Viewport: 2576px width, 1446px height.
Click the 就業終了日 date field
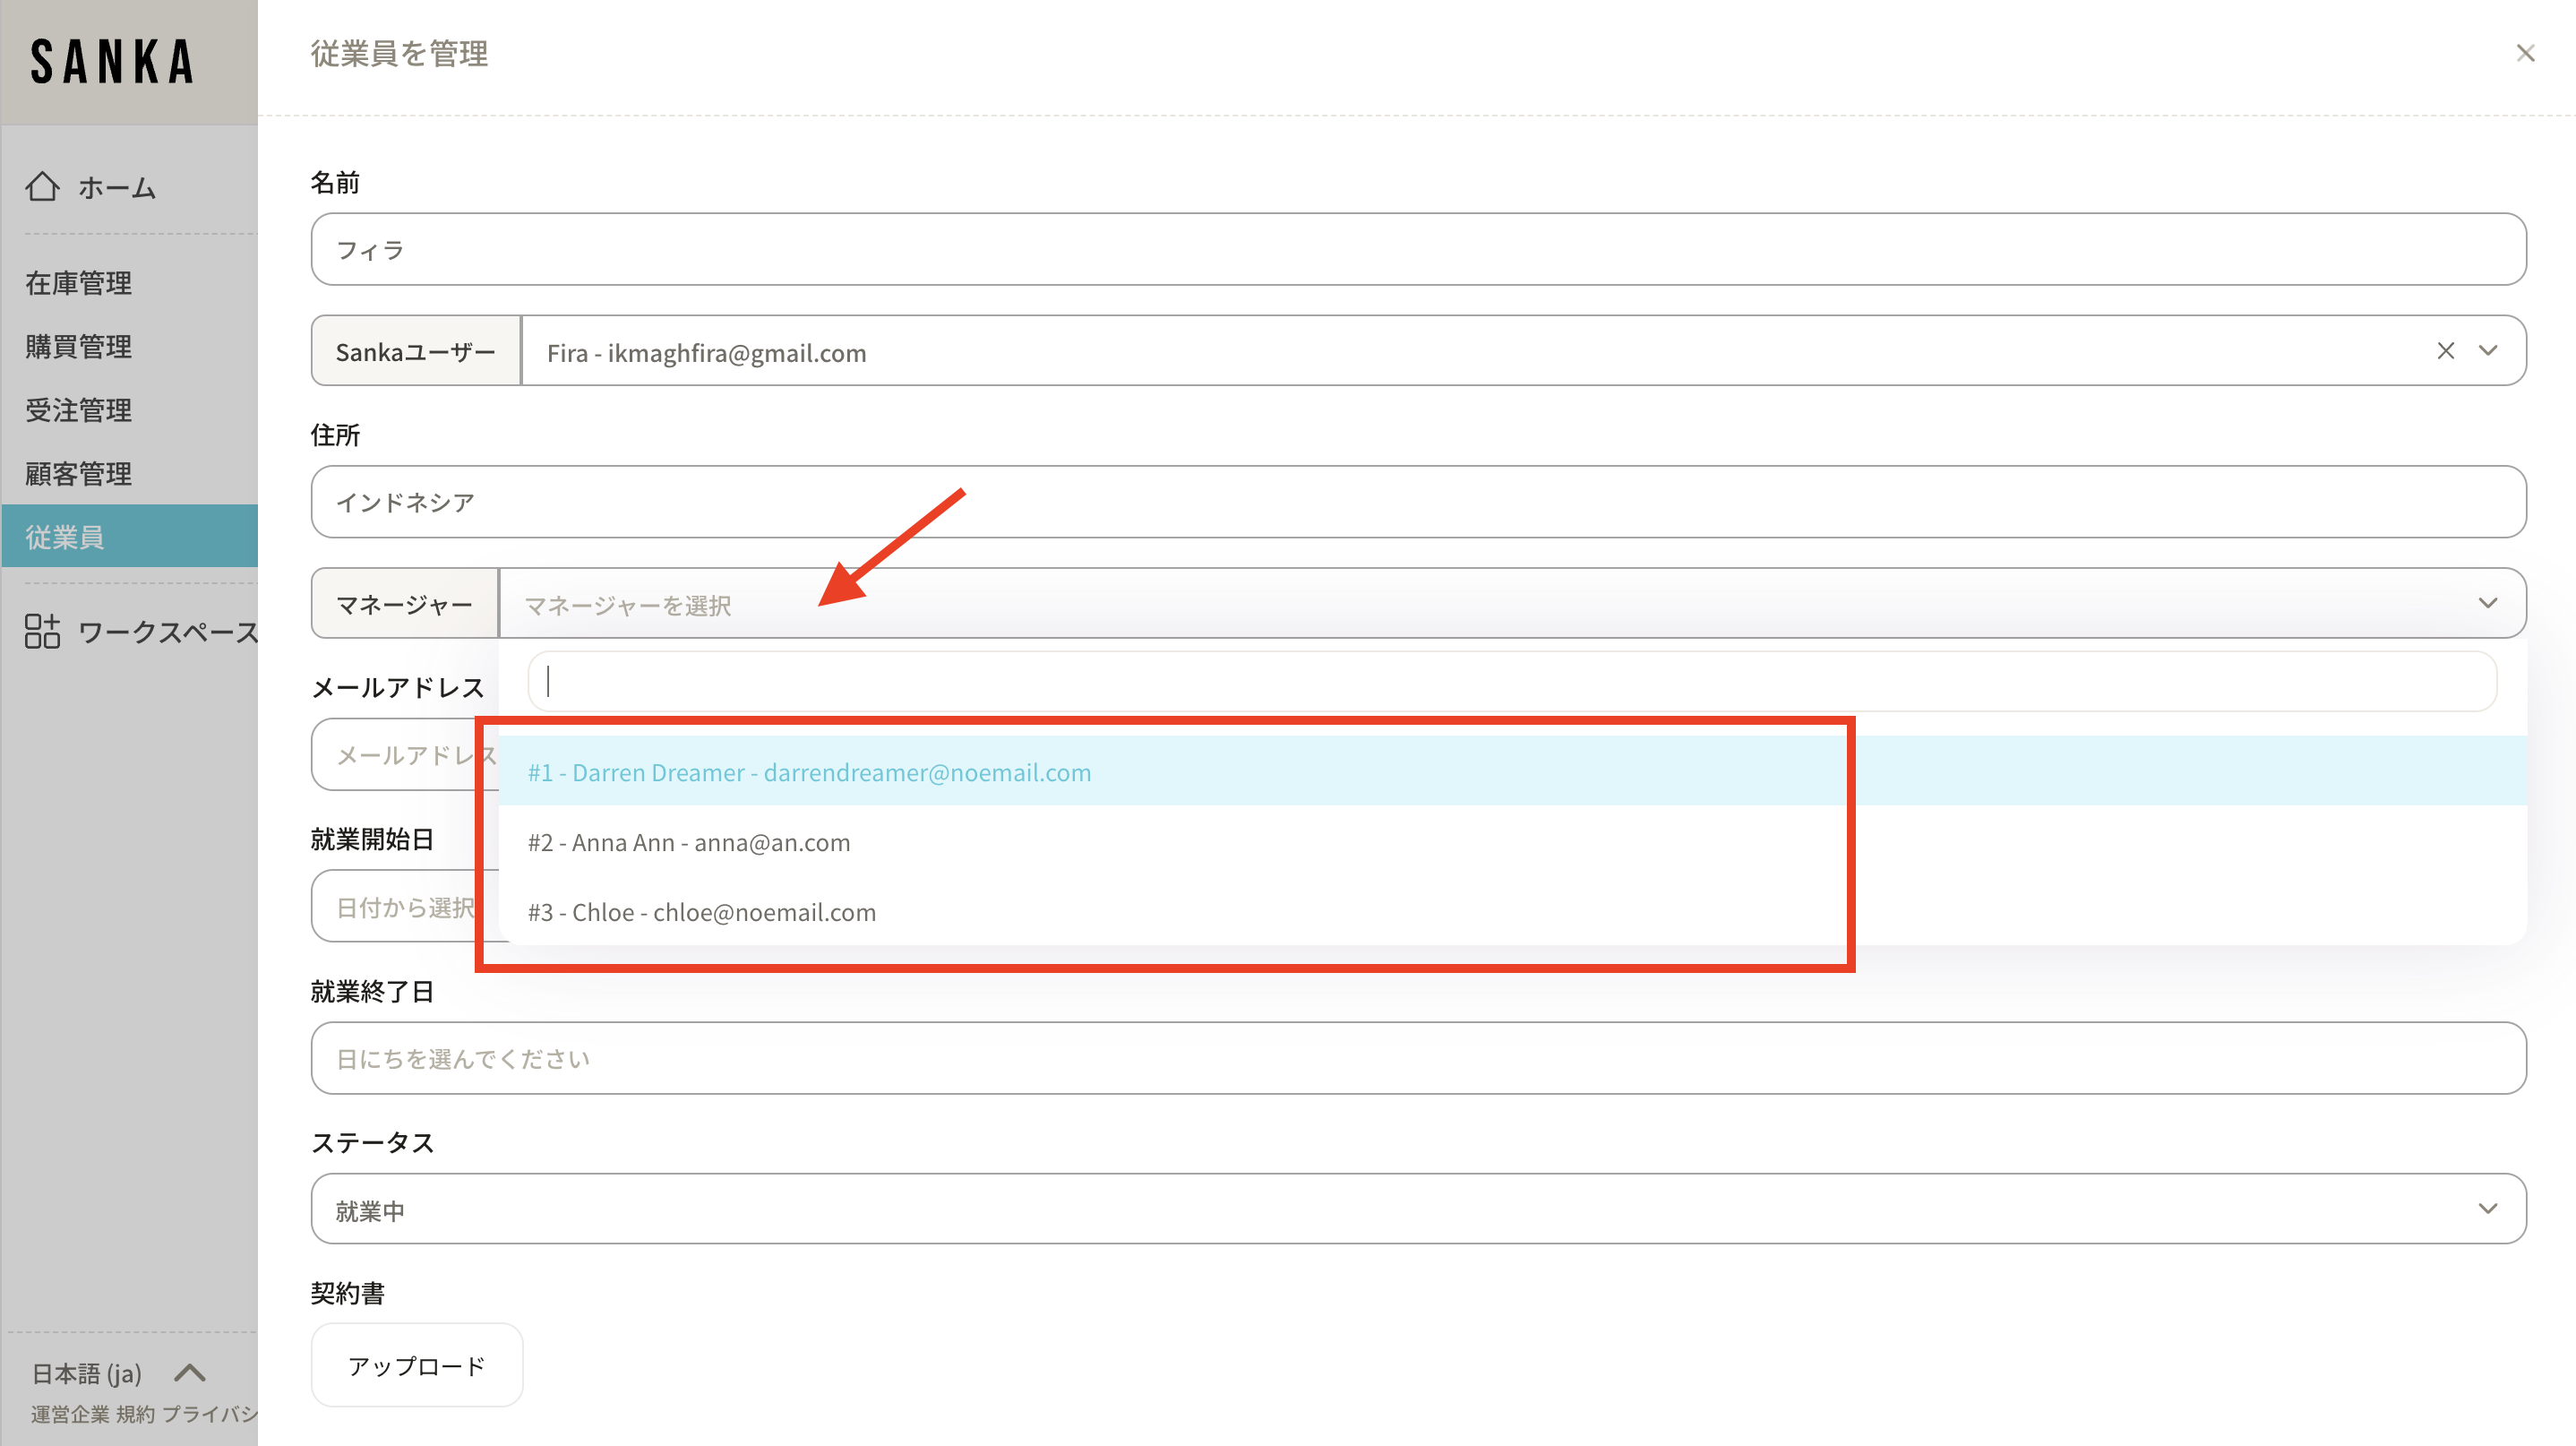(1417, 1058)
